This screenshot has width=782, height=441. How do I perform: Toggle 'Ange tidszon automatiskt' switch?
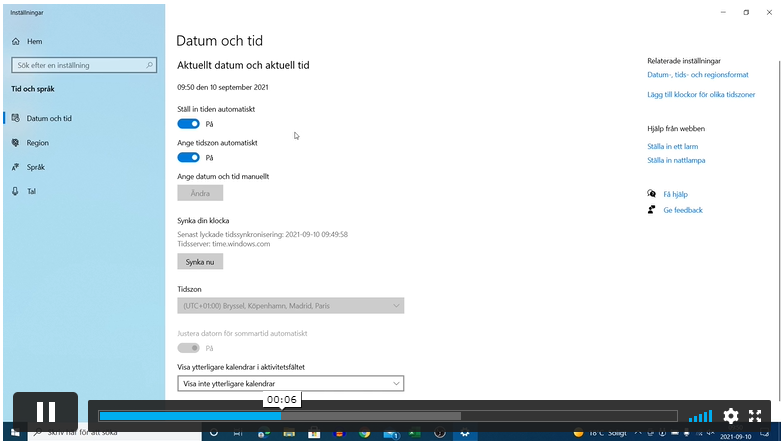pyautogui.click(x=188, y=157)
